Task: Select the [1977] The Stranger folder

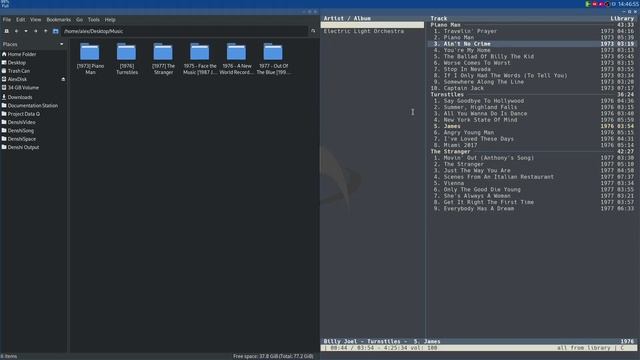Action: 163,58
